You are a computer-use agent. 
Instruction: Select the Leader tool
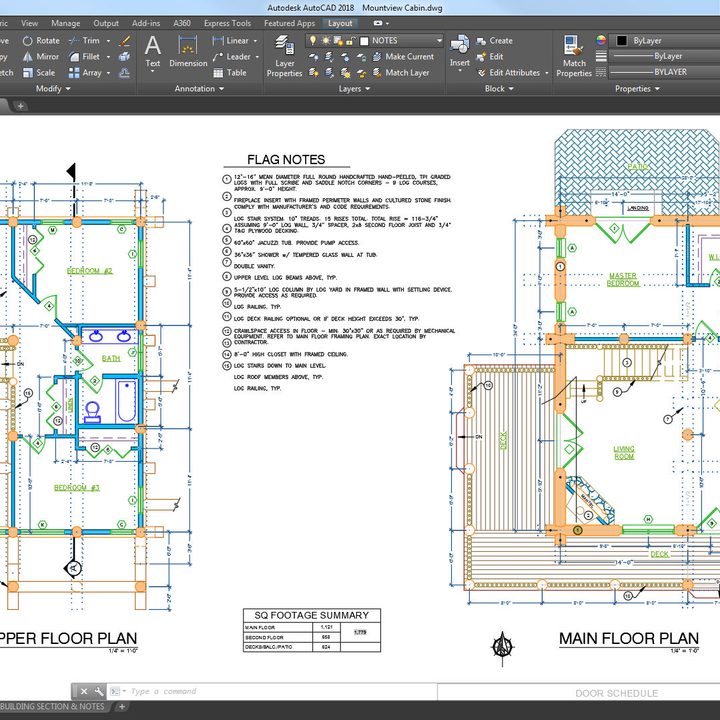click(231, 56)
